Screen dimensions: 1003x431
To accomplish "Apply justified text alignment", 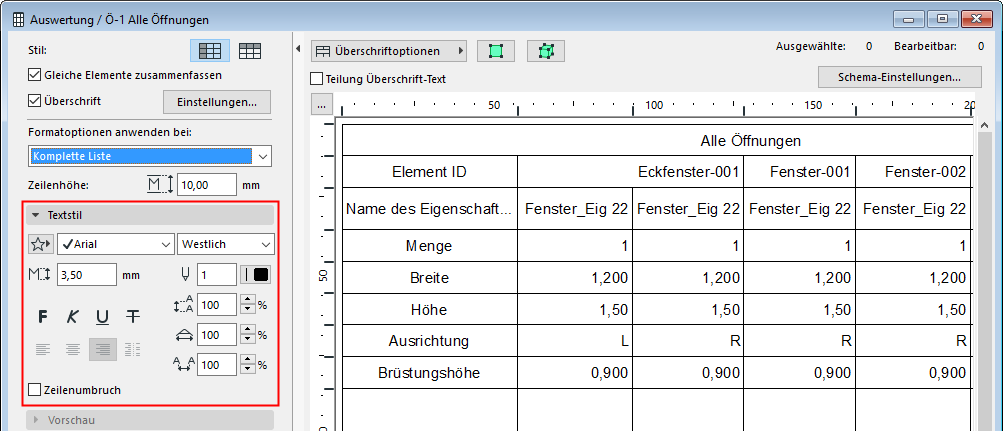I will (132, 350).
